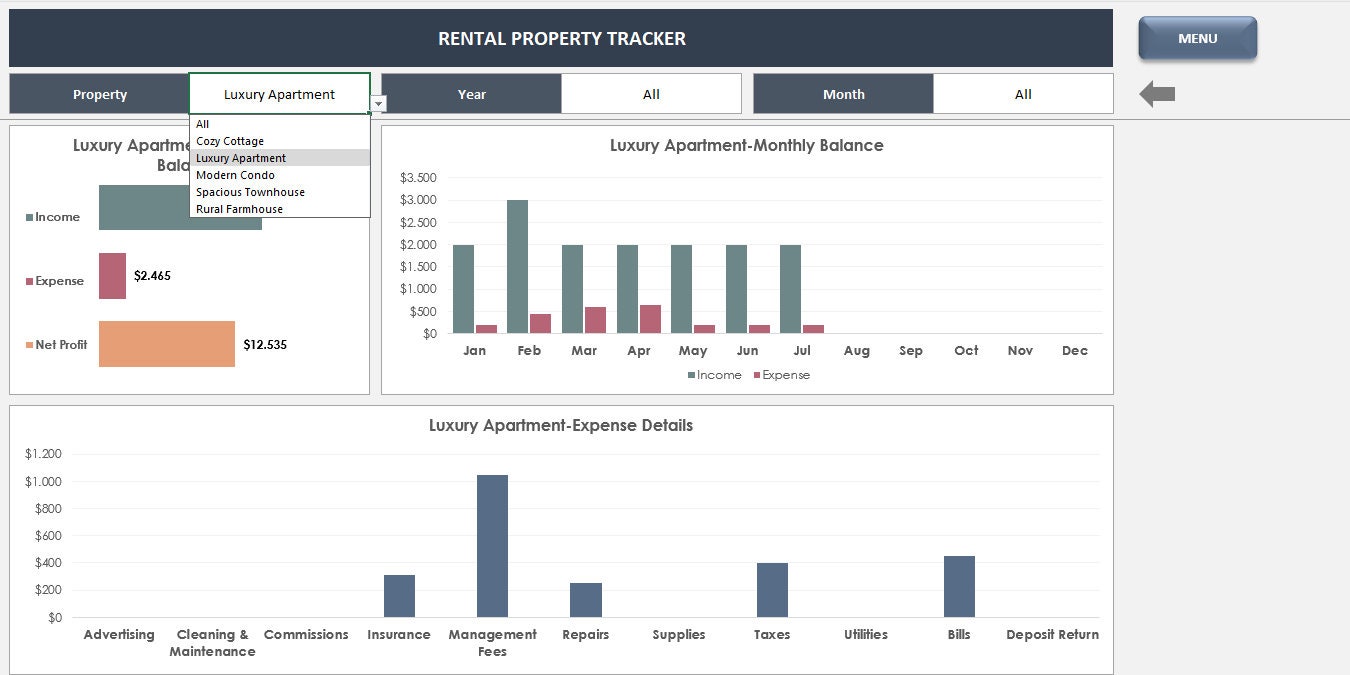Screen dimensions: 1350x675
Task: Click the Management Fees expense bar
Action: point(492,545)
